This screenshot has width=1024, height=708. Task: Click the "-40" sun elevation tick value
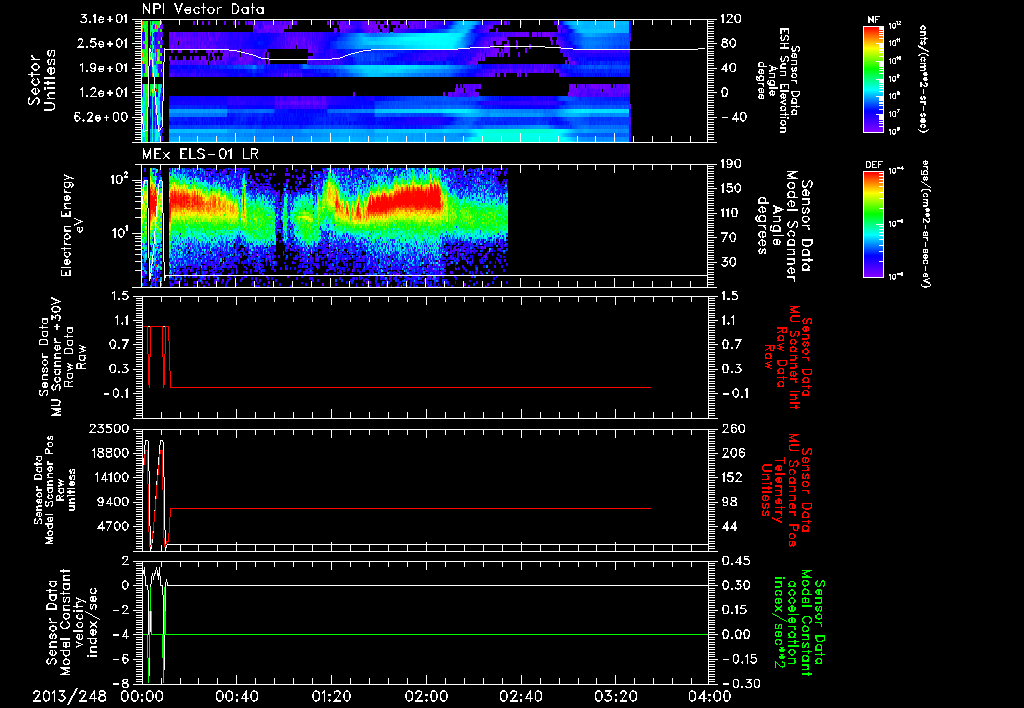732,117
